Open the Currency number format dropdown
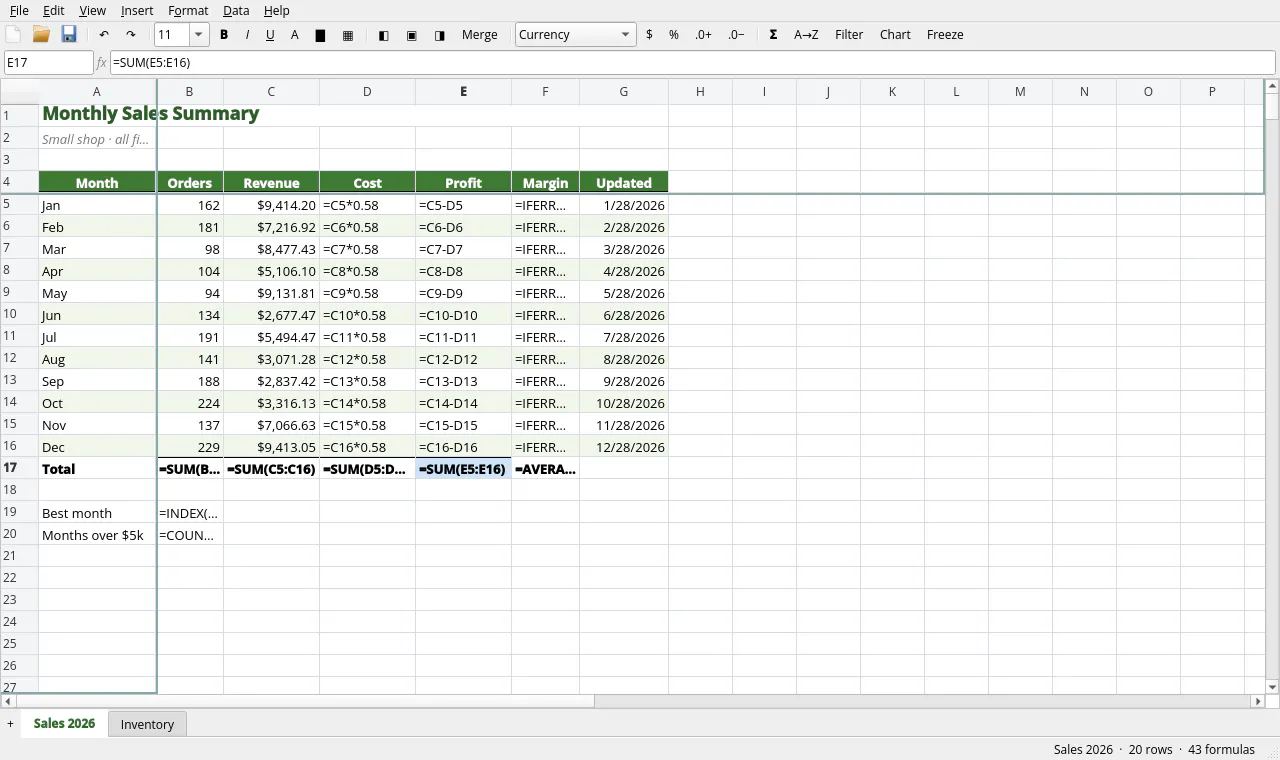The image size is (1280, 760). (576, 35)
